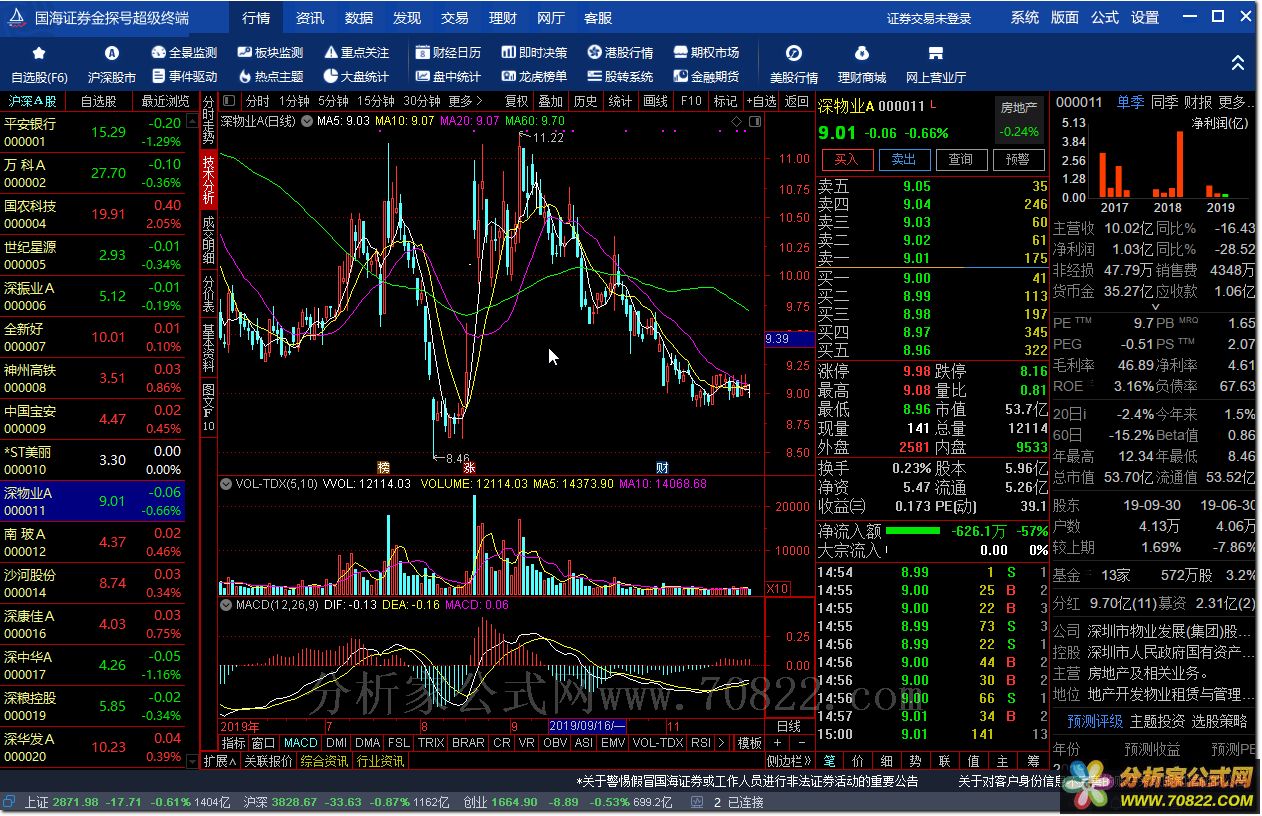Open 财经日历 calendar item
The image size is (1262, 816).
(x=449, y=53)
